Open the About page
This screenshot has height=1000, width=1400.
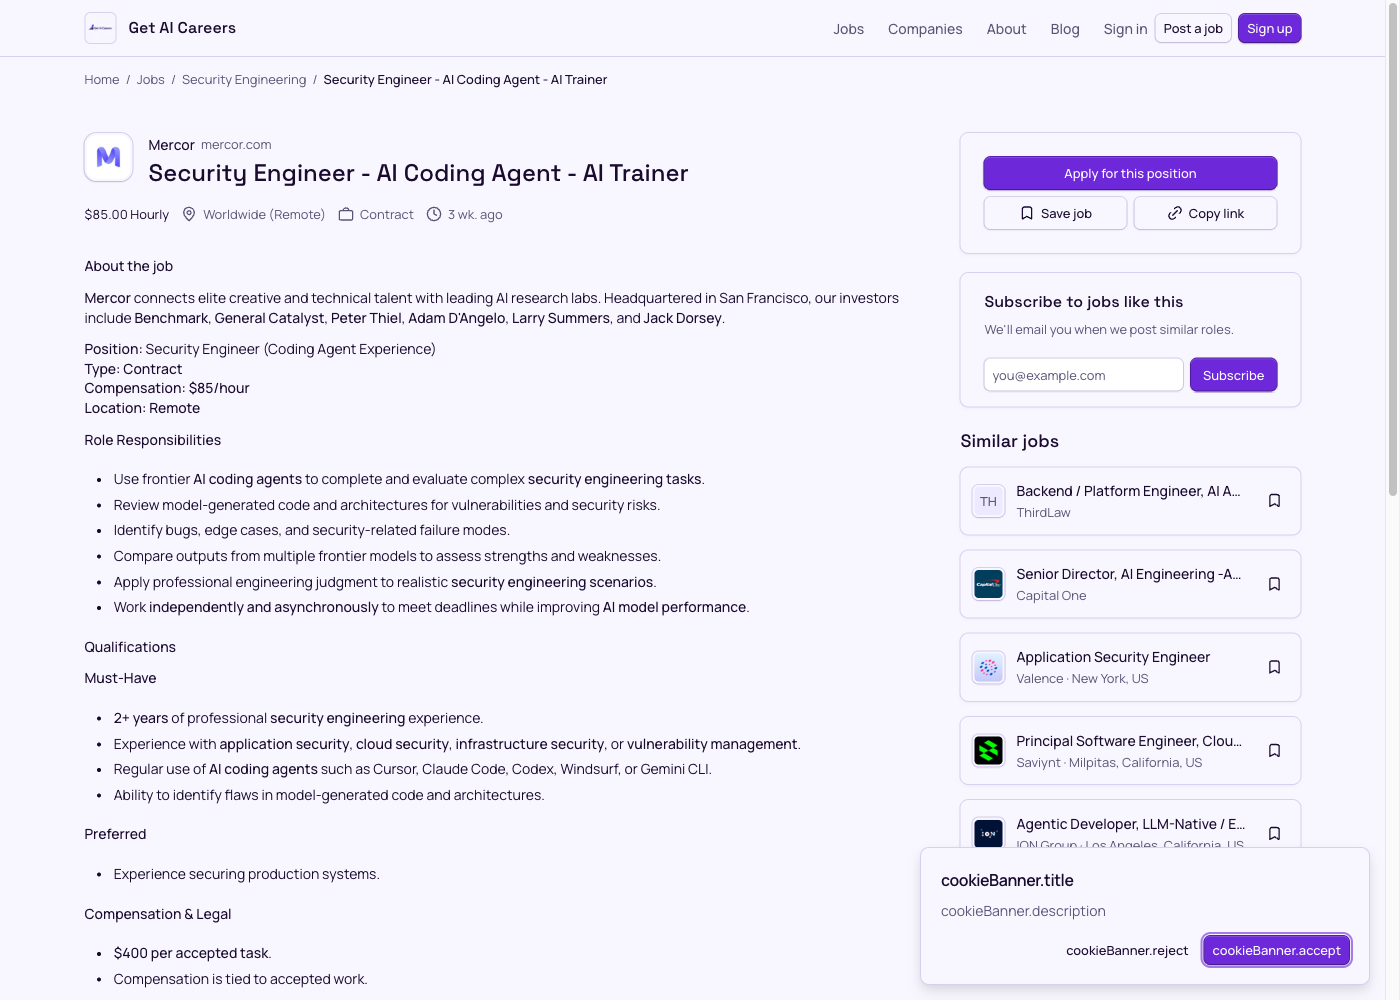[x=1006, y=29]
